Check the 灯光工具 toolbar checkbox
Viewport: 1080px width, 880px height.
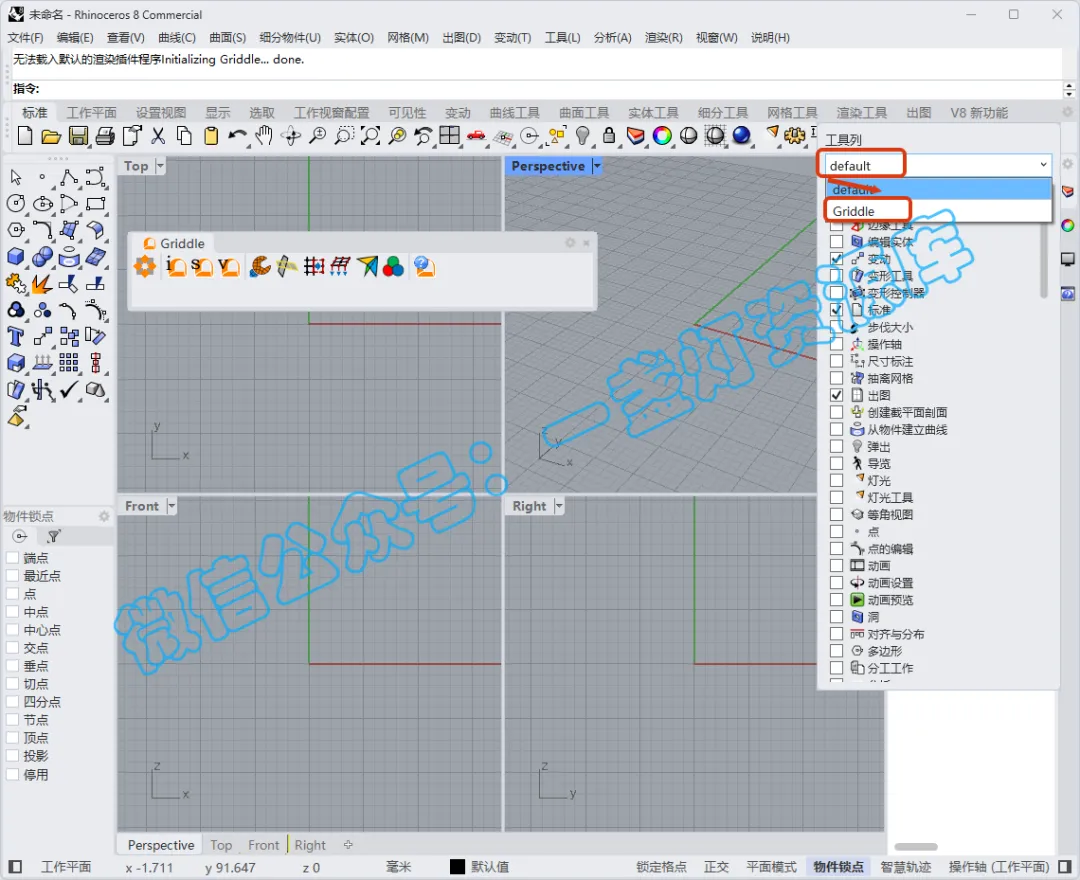[836, 497]
